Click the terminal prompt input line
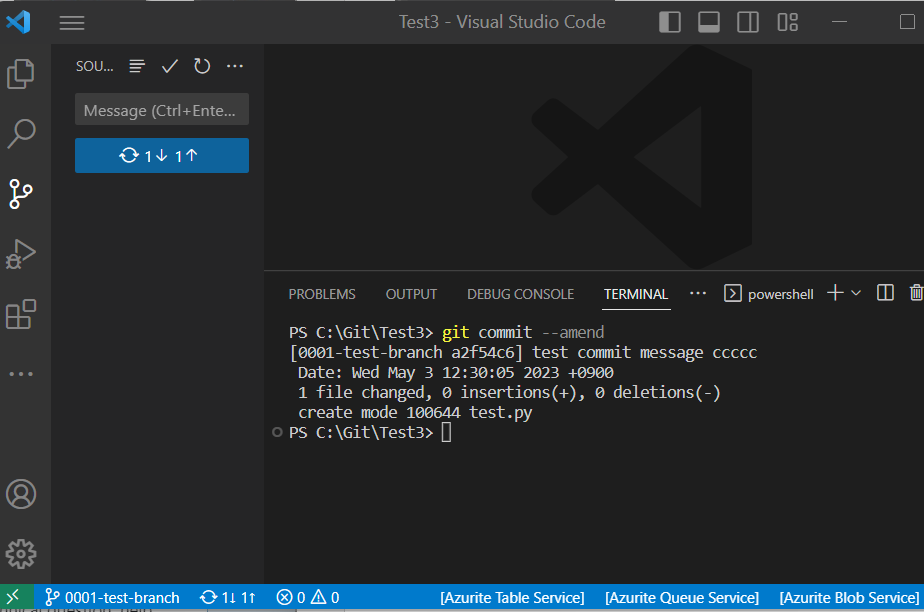 (370, 432)
